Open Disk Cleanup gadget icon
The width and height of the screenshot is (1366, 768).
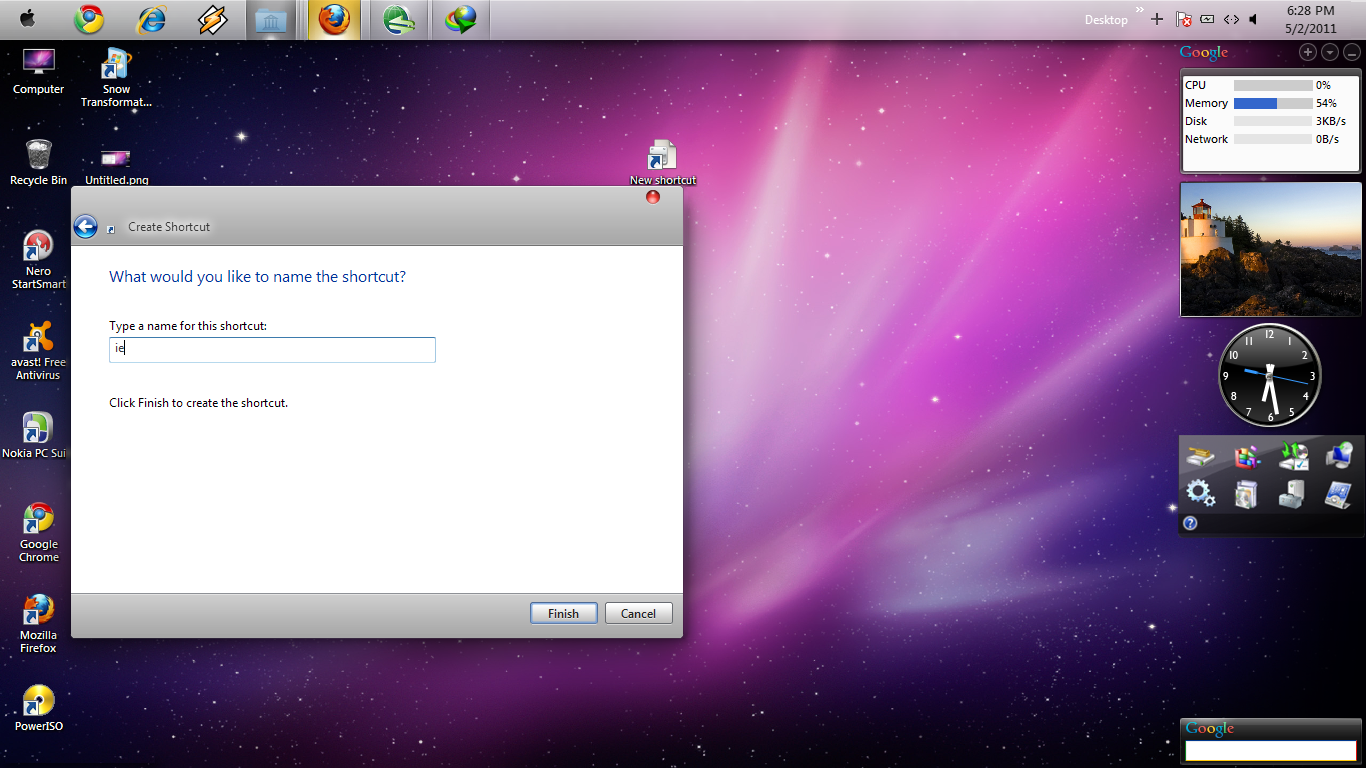(x=1200, y=457)
